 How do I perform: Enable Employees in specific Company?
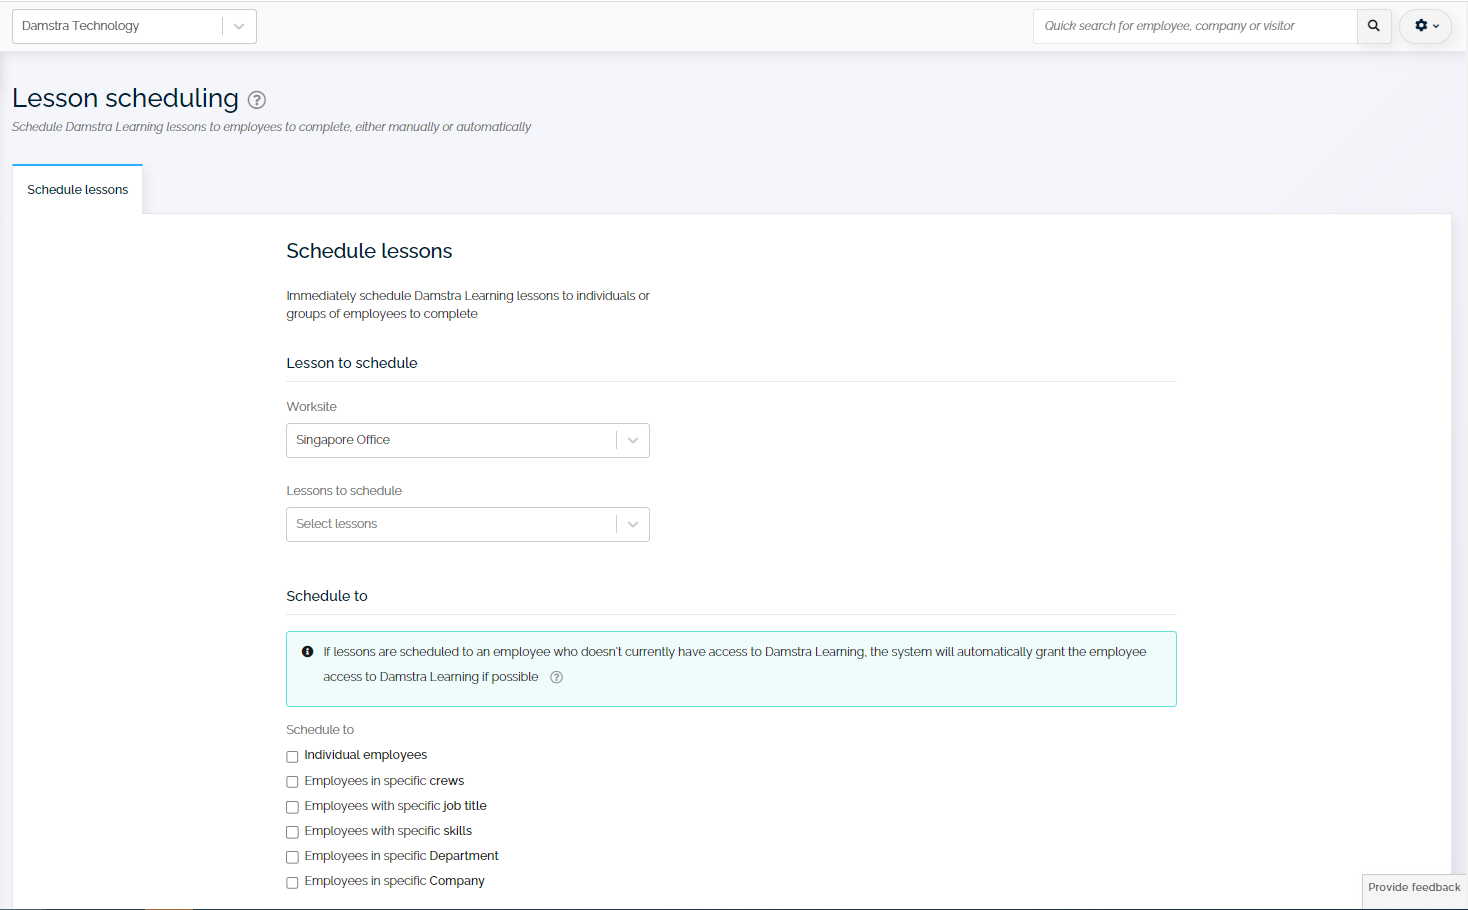click(x=292, y=882)
